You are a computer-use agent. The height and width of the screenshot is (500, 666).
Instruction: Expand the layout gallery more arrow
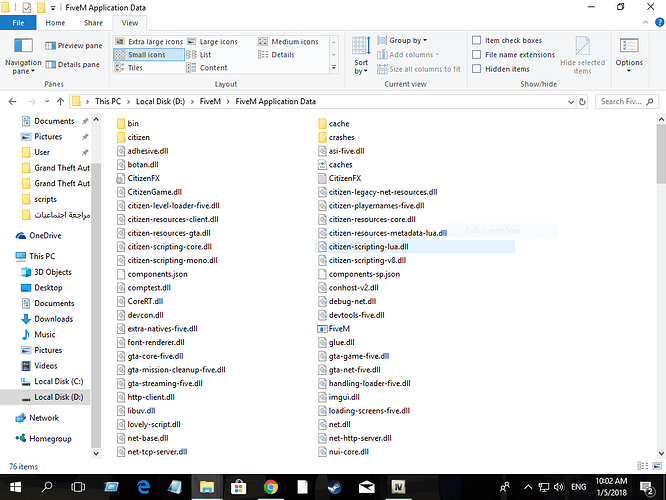334,68
